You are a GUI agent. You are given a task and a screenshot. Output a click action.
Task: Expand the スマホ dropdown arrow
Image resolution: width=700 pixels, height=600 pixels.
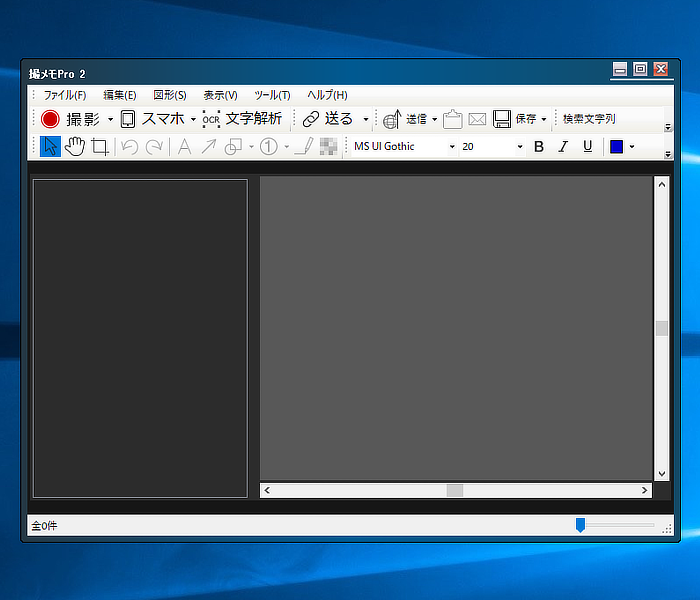193,119
